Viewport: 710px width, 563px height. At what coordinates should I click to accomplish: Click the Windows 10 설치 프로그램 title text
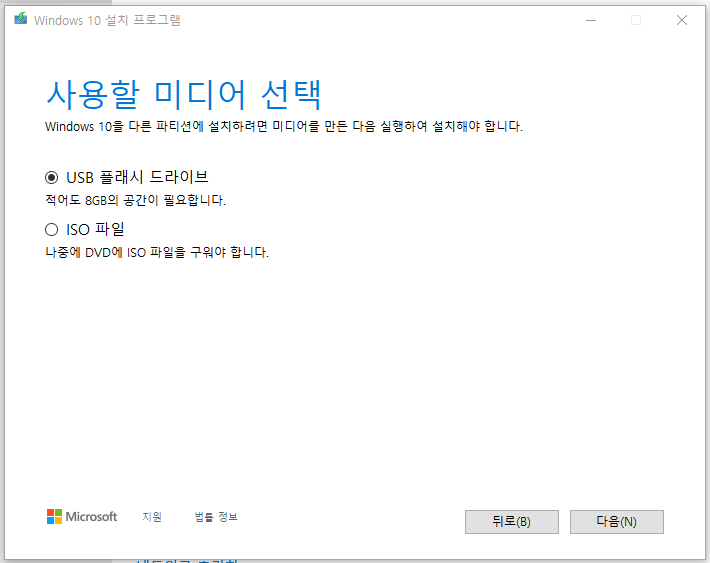[107, 20]
